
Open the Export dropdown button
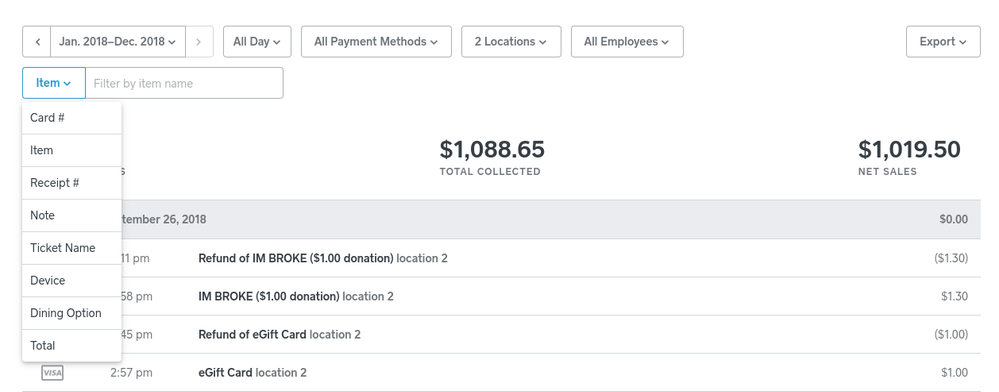pyautogui.click(x=943, y=41)
